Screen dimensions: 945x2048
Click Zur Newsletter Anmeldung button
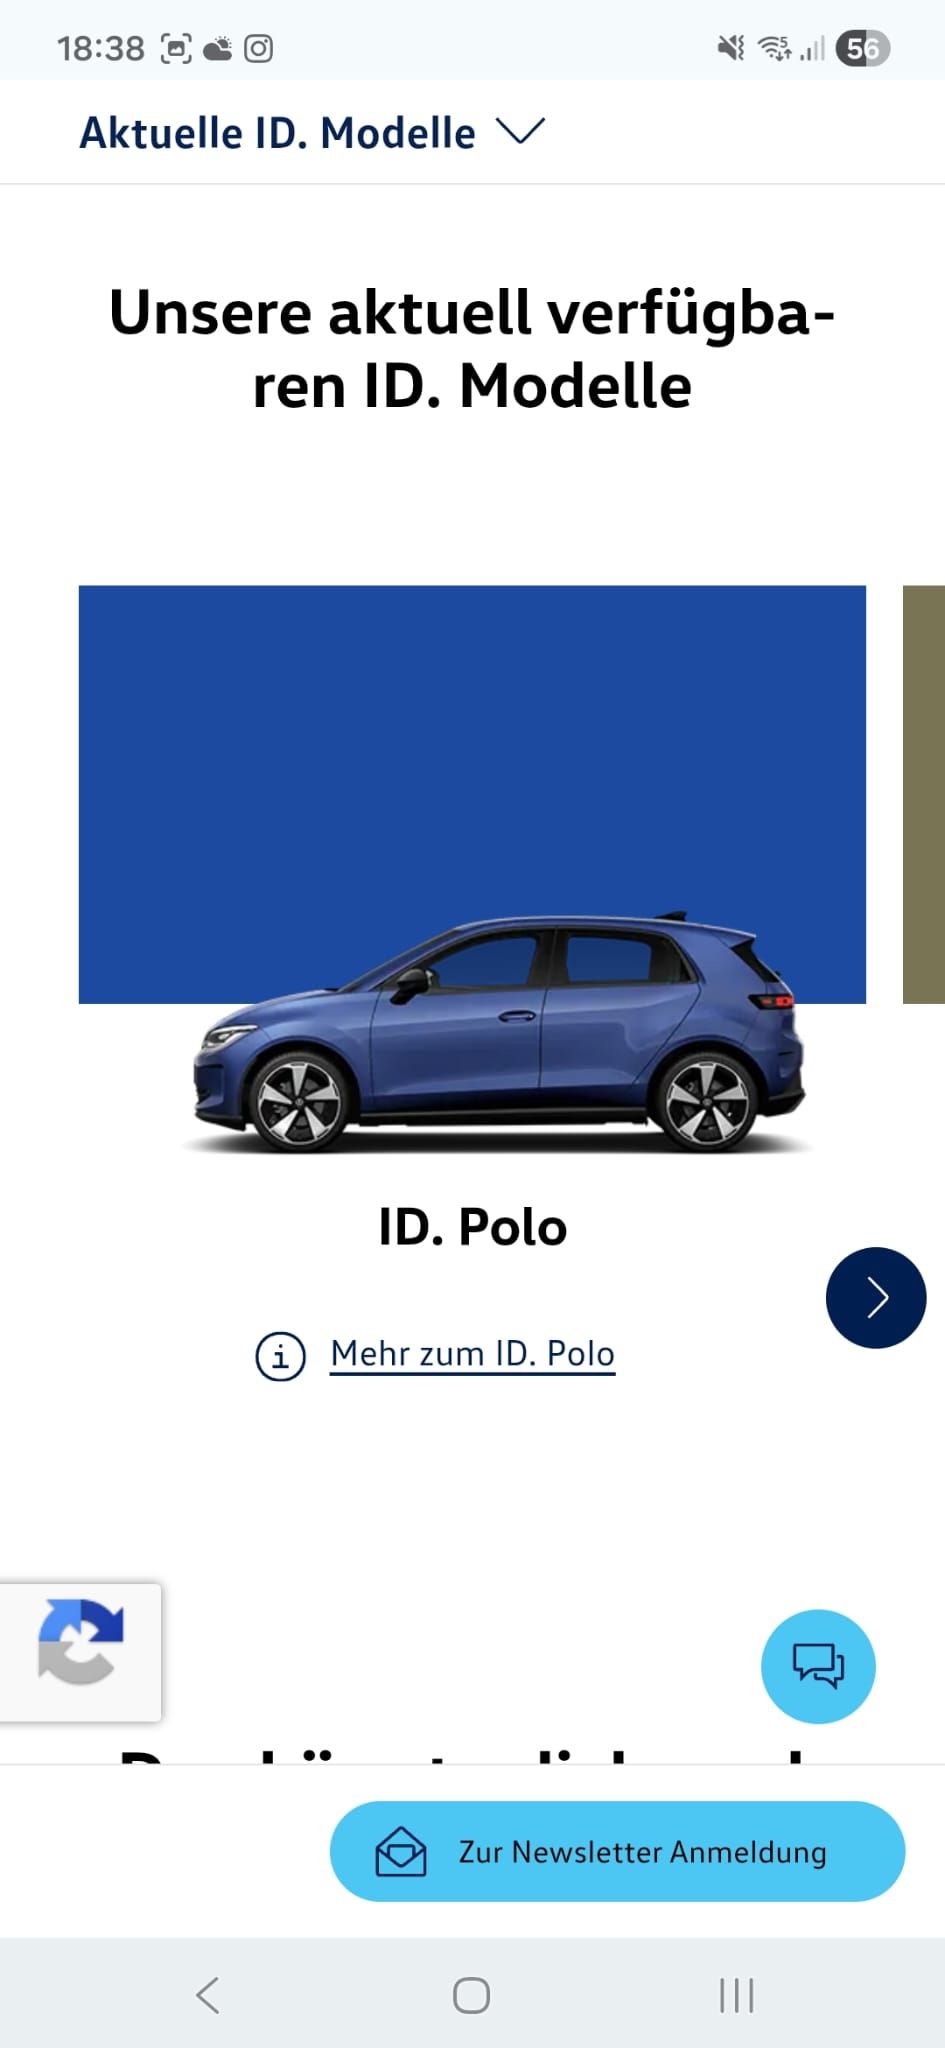(x=617, y=1852)
